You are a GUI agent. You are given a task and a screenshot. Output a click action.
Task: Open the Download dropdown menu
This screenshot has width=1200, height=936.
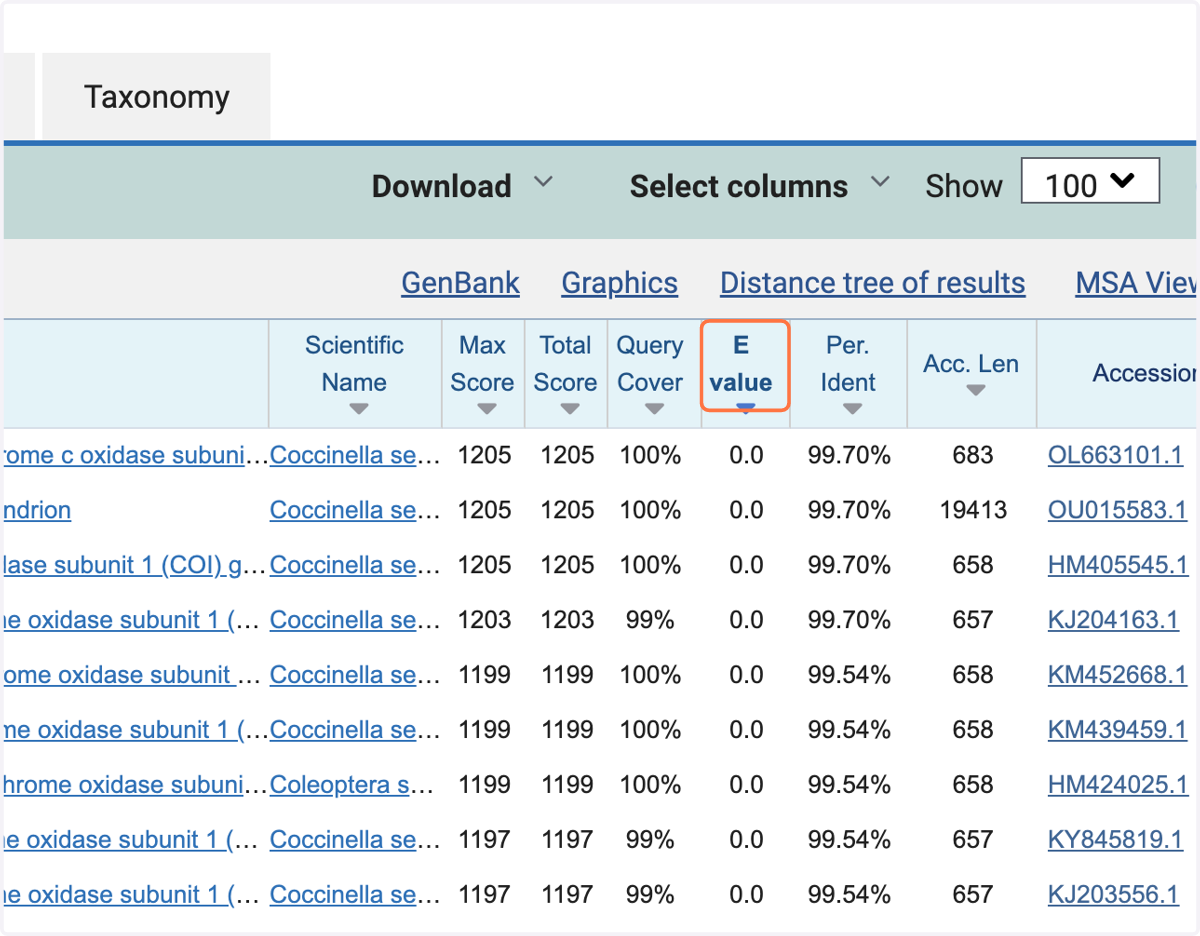(x=461, y=186)
